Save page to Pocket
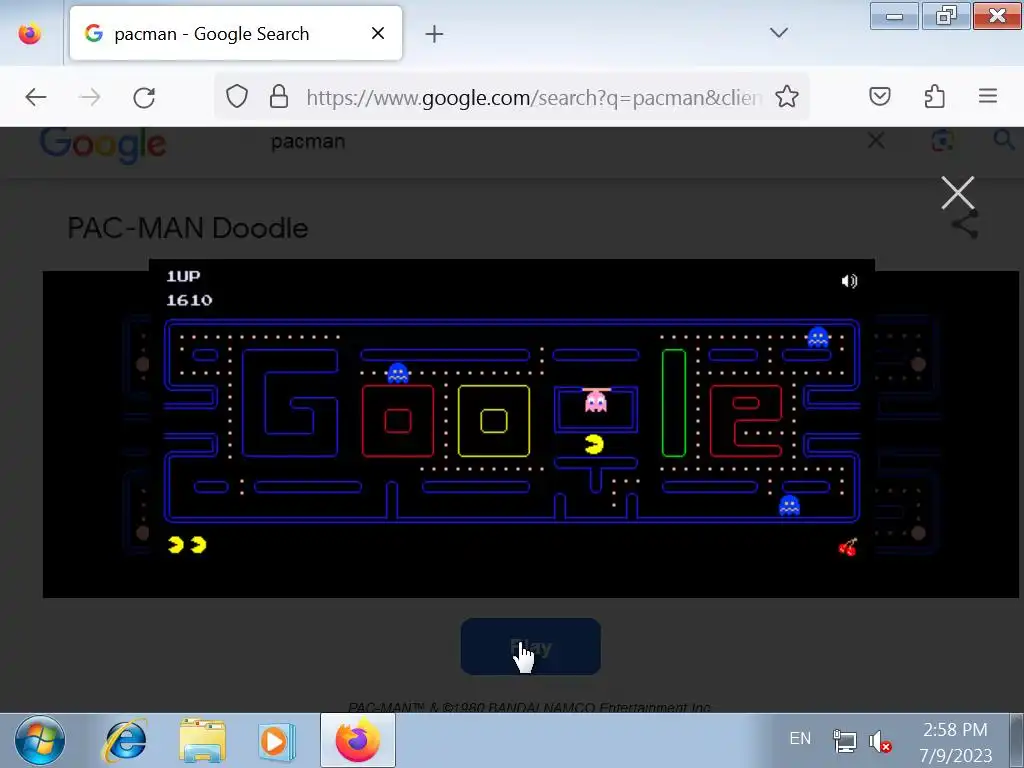 coord(880,97)
